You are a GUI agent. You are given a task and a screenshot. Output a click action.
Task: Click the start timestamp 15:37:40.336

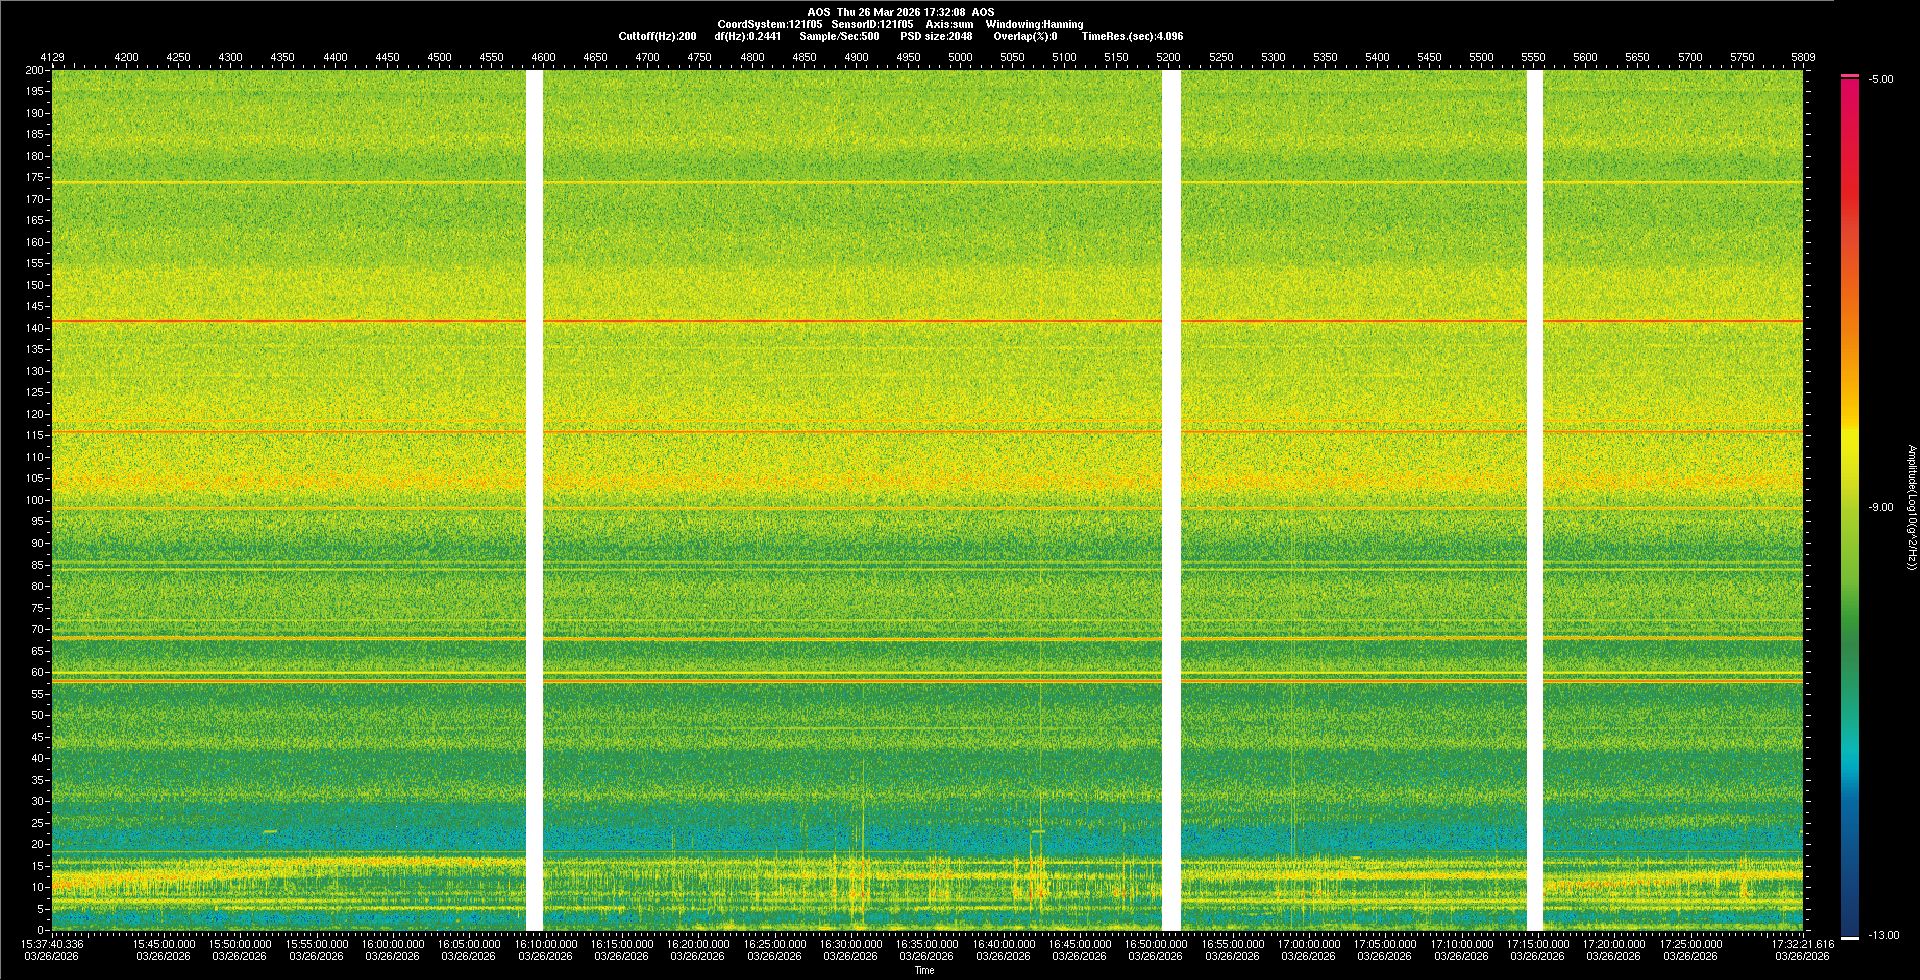pyautogui.click(x=54, y=943)
